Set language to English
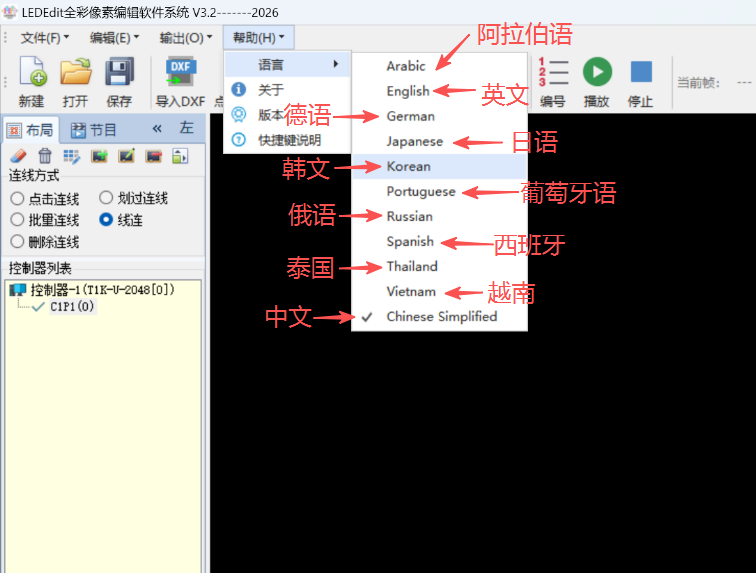 tap(440, 91)
